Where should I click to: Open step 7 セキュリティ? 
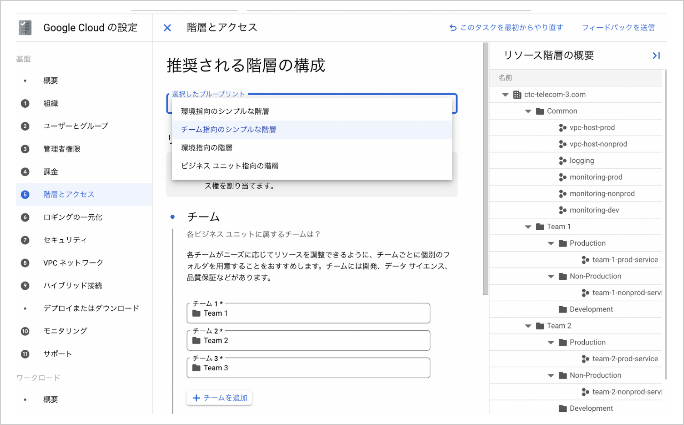(84, 240)
